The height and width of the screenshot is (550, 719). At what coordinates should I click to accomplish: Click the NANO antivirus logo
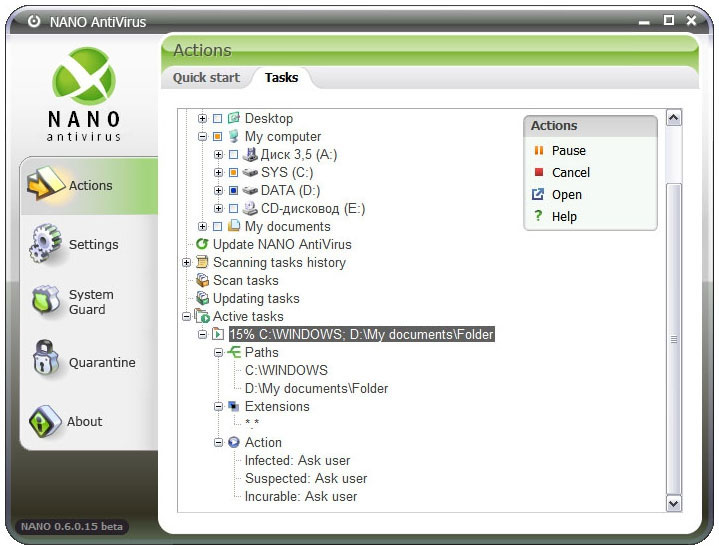click(x=84, y=94)
